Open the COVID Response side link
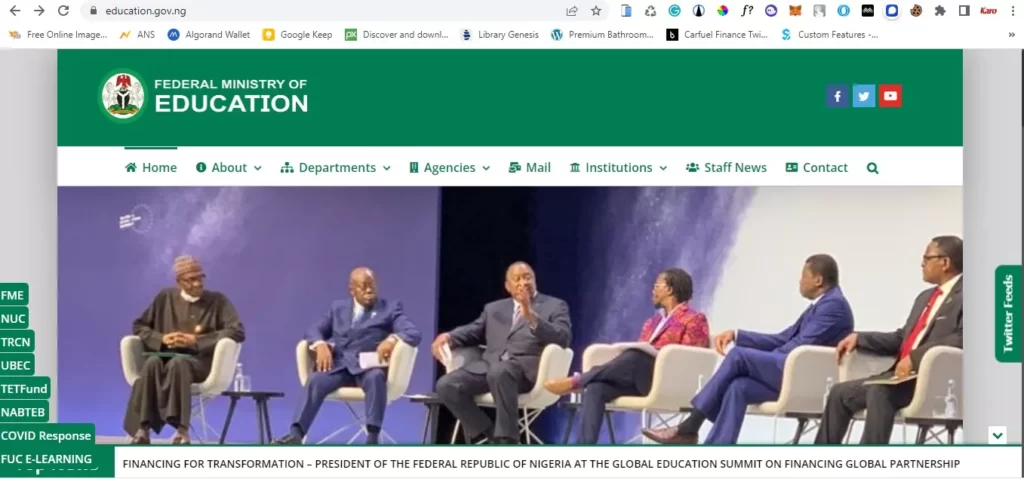This screenshot has height=479, width=1024. [46, 435]
